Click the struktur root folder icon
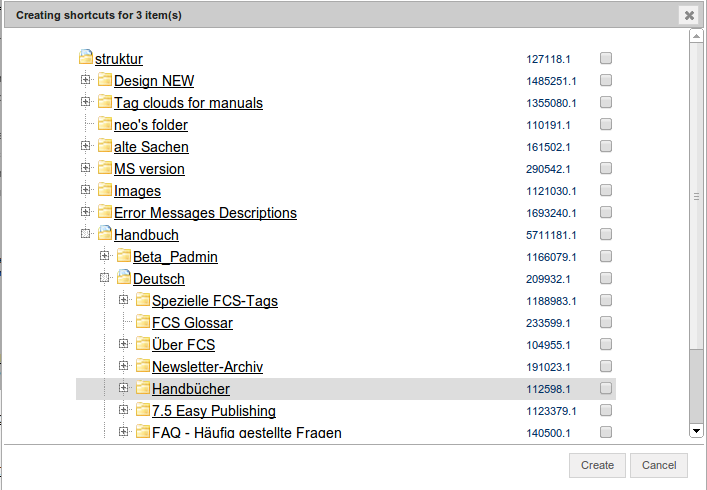The width and height of the screenshot is (707, 490). point(86,59)
